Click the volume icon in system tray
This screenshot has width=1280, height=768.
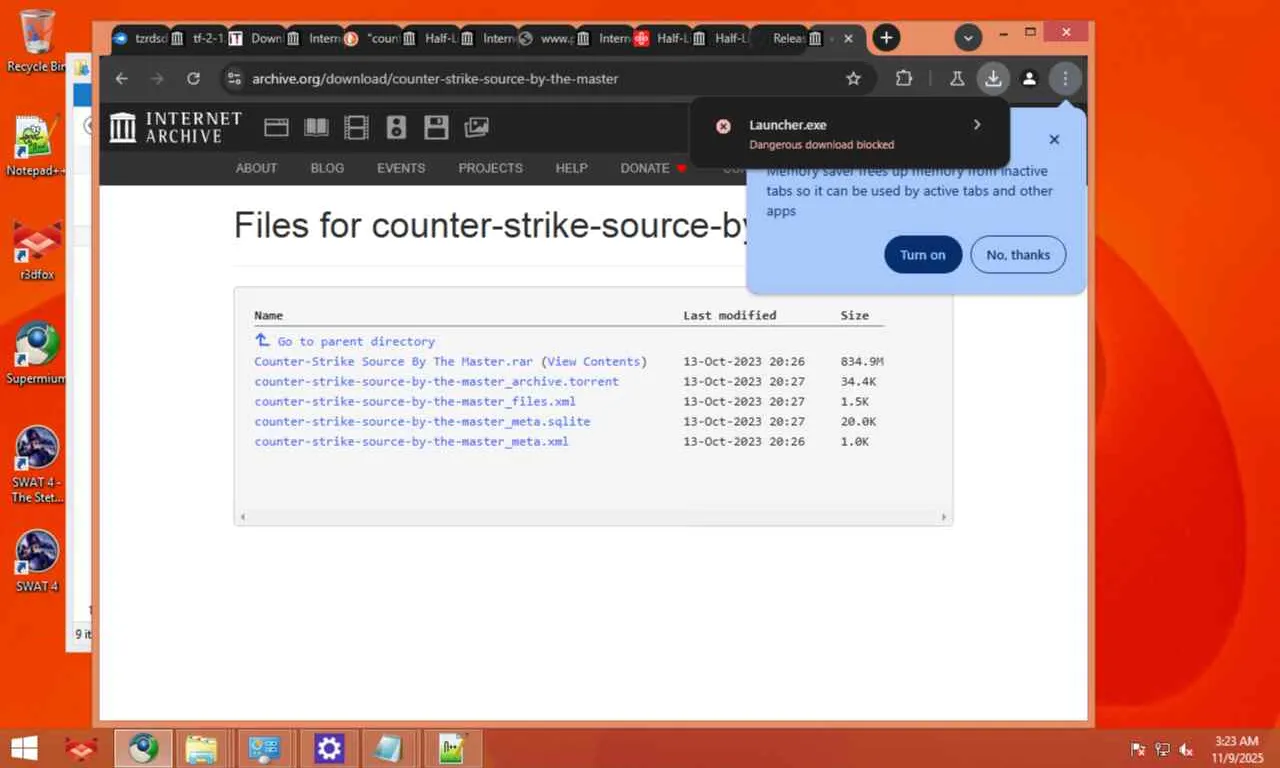point(1187,749)
